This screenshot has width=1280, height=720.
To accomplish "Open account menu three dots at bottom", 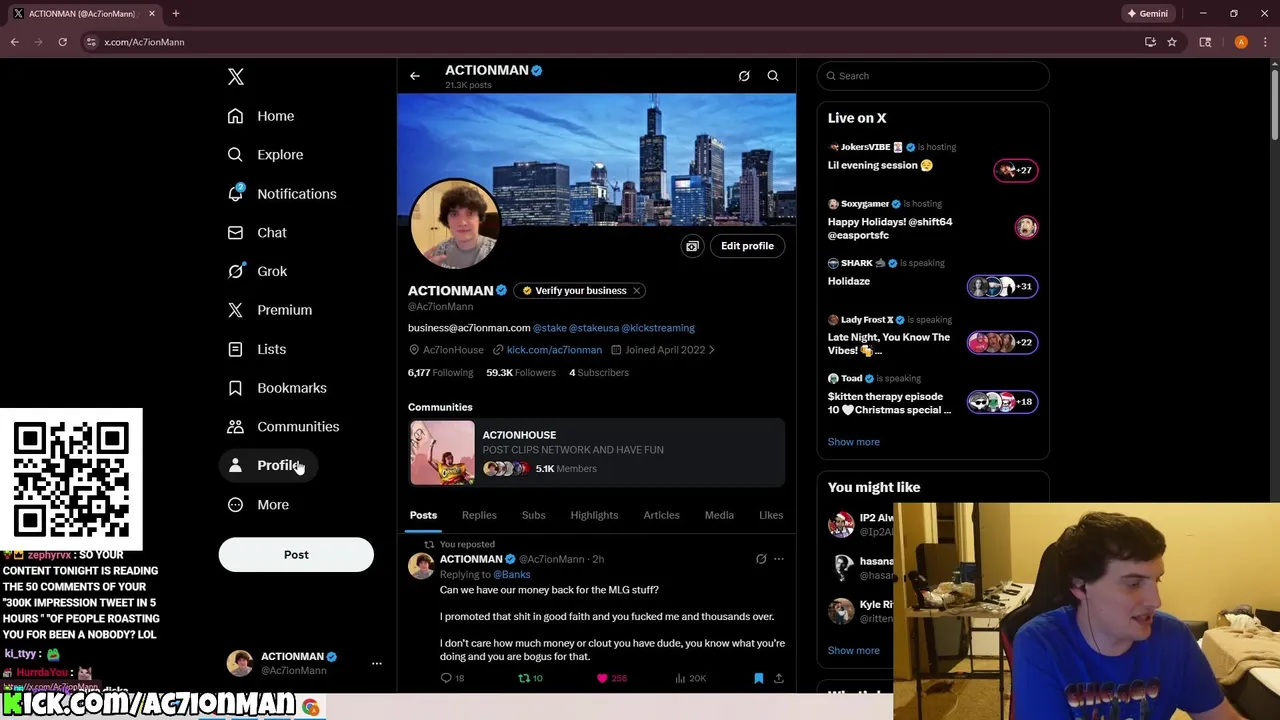I will point(377,663).
